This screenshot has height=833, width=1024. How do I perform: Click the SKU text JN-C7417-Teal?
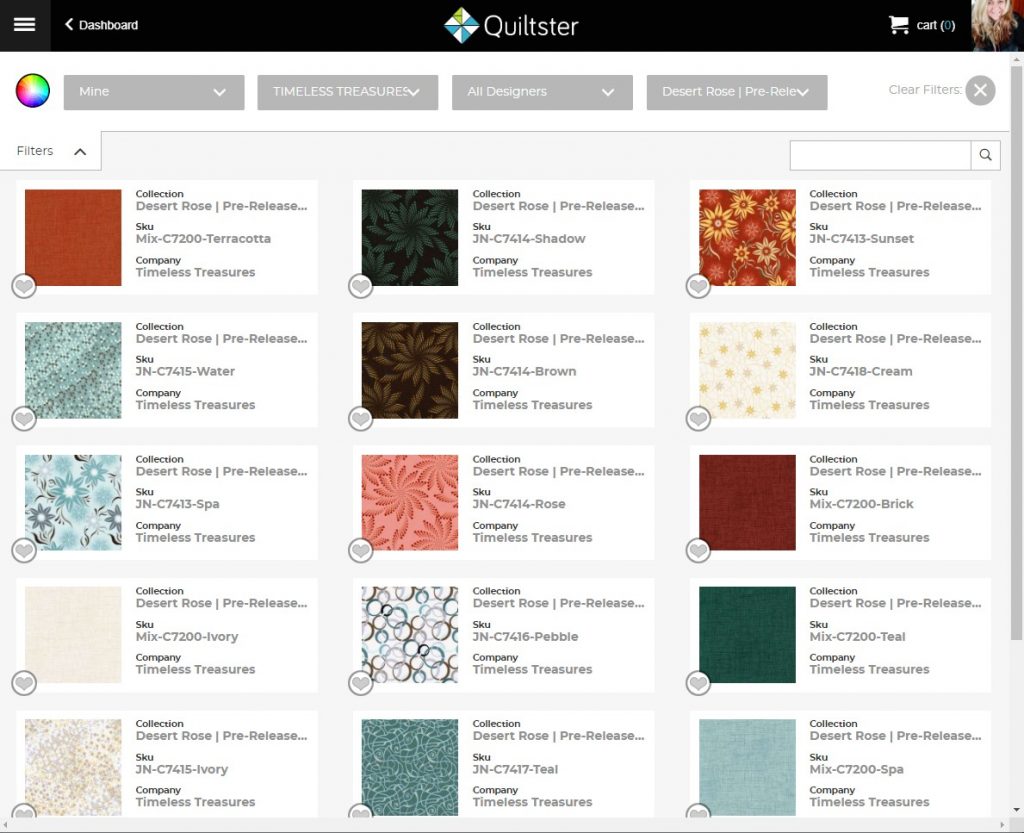tap(515, 769)
